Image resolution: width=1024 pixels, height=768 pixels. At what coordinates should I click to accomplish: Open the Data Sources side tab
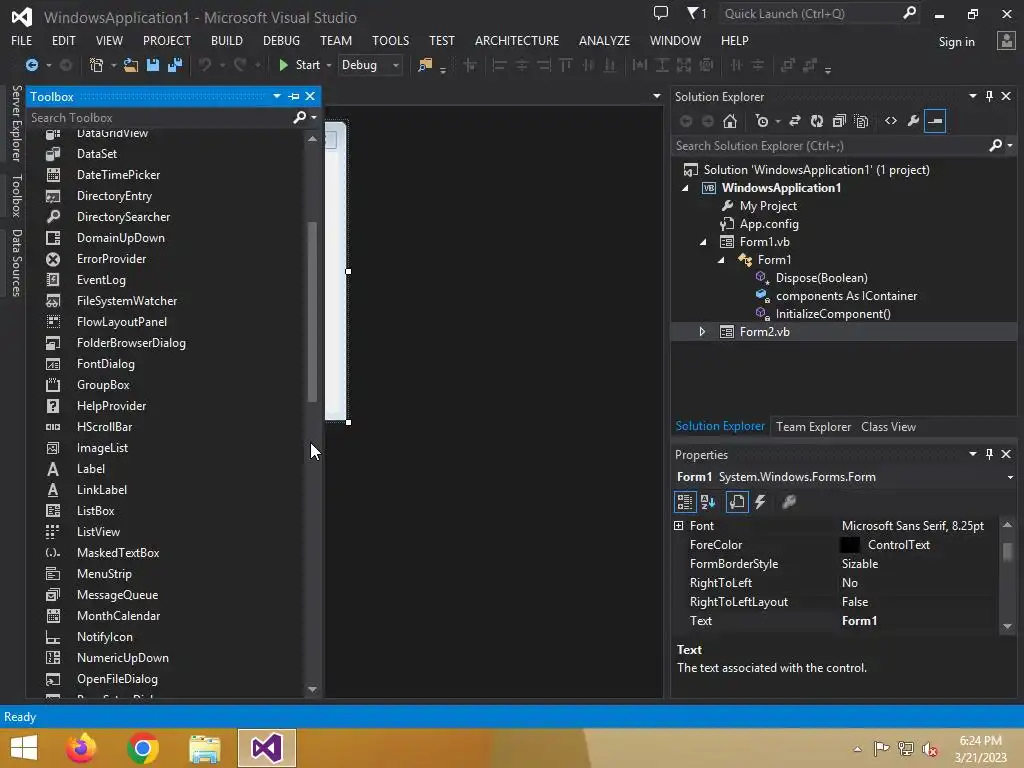coord(16,263)
